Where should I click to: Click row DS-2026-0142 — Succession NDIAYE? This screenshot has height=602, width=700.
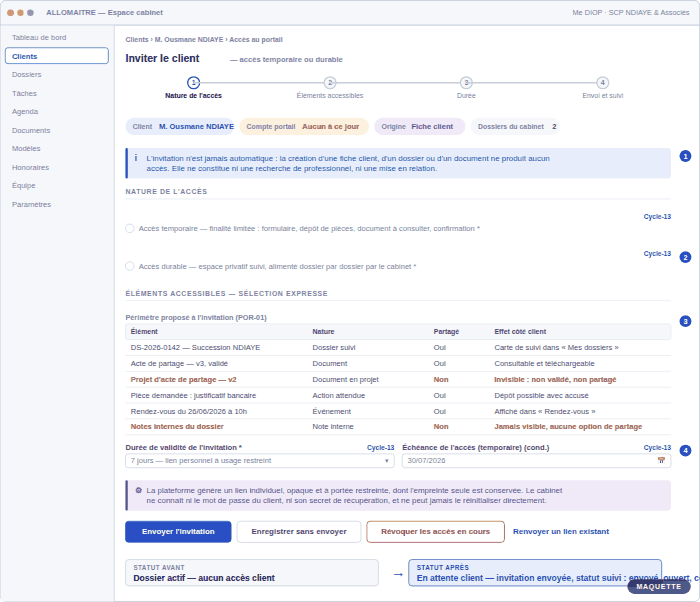pos(398,348)
